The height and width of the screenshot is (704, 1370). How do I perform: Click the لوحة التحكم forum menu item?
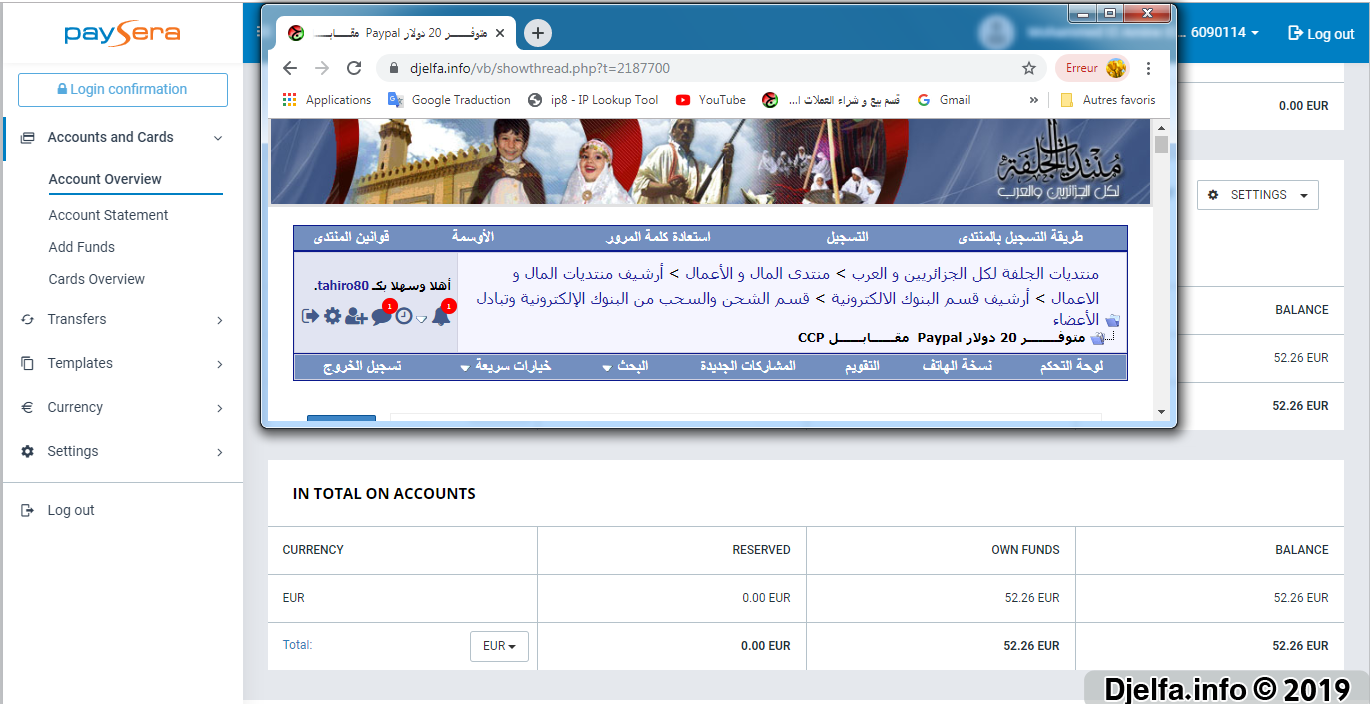pyautogui.click(x=1072, y=366)
